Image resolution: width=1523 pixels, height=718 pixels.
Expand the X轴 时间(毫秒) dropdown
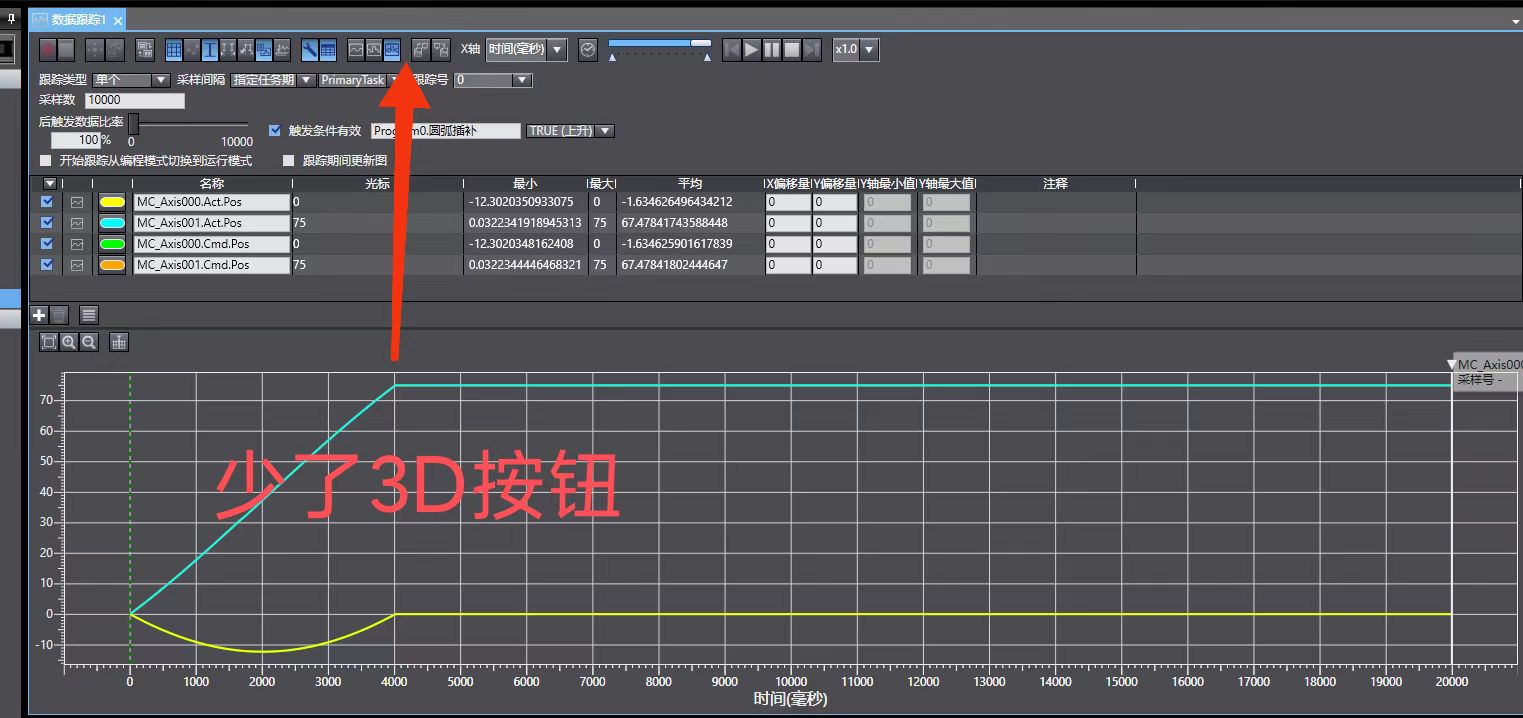pos(527,49)
